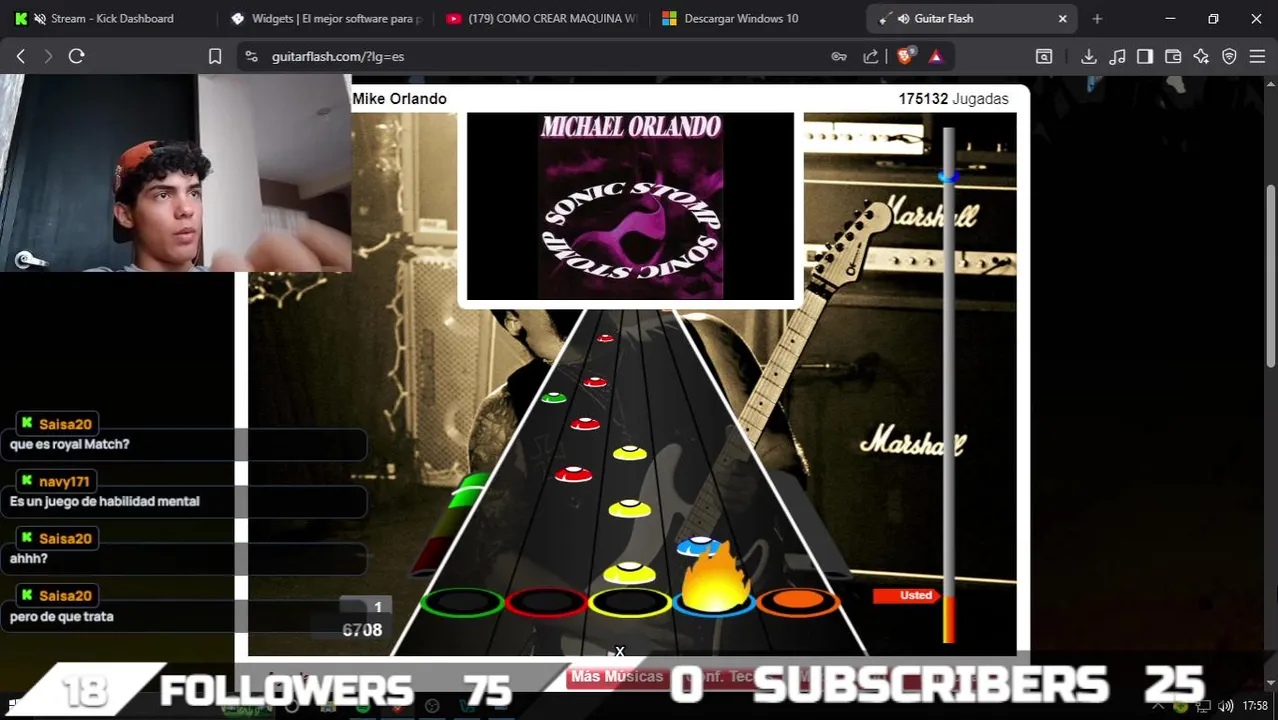Click the green fret button

(462, 603)
